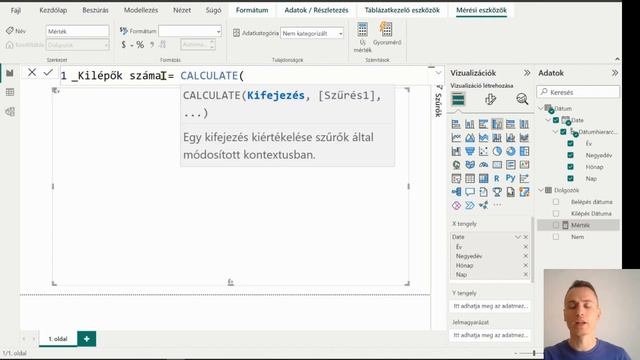Select the map globe visual
Viewport: 640px width, 360px height.
456,164
